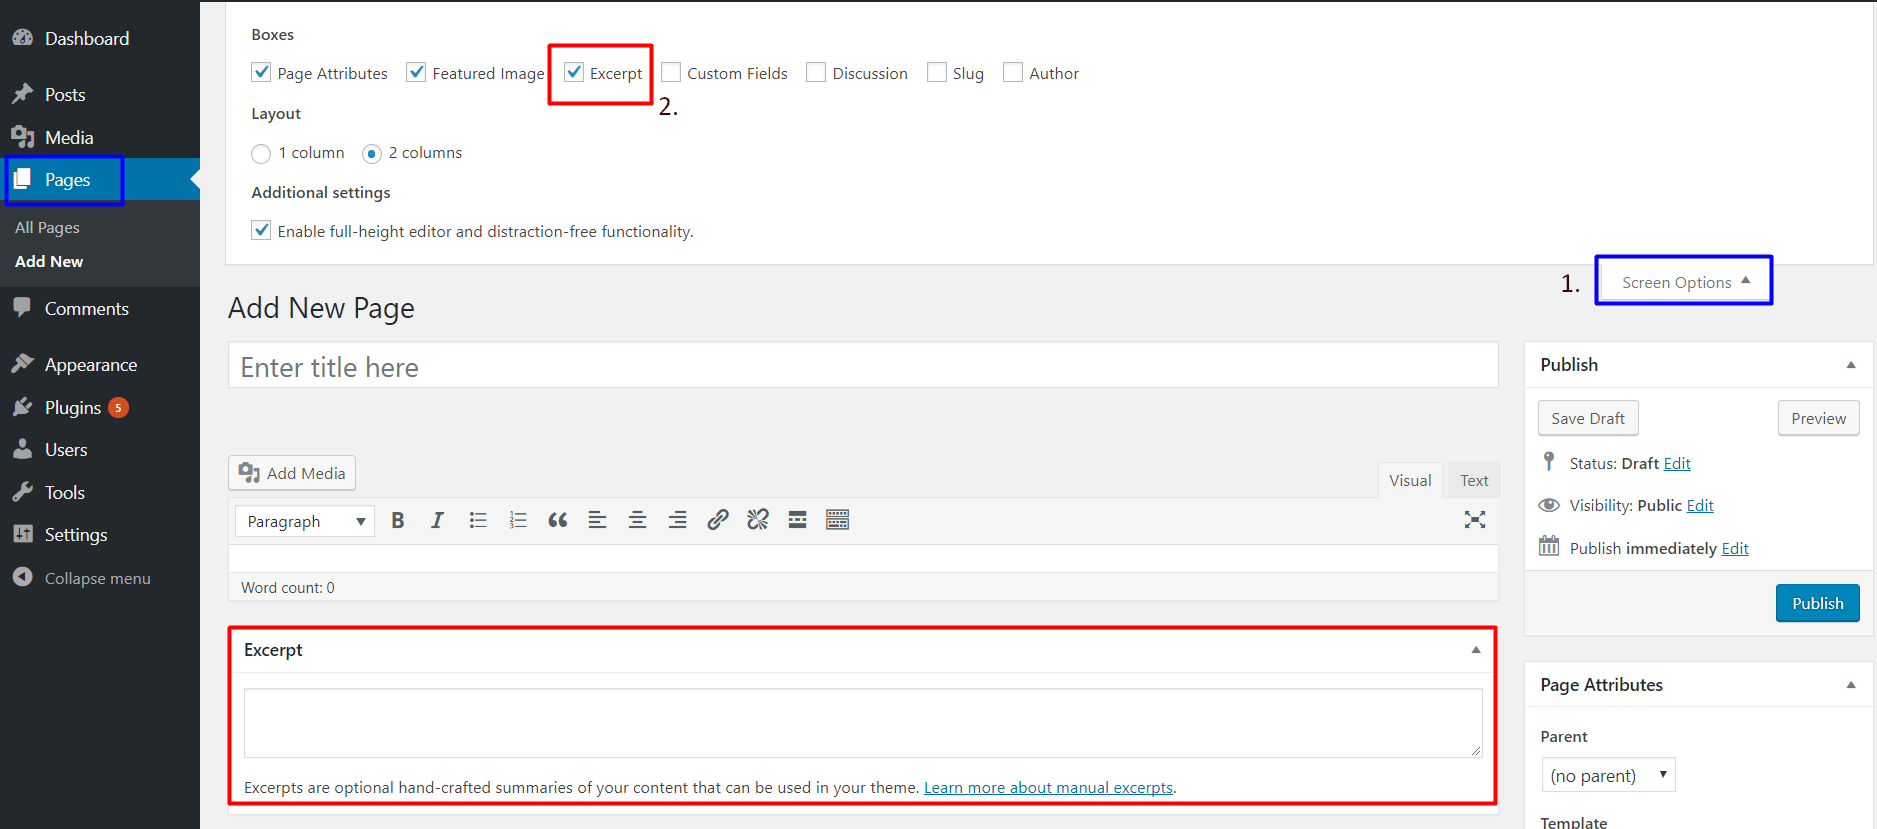
Task: Toggle full-height editor checkbox
Action: pos(261,230)
